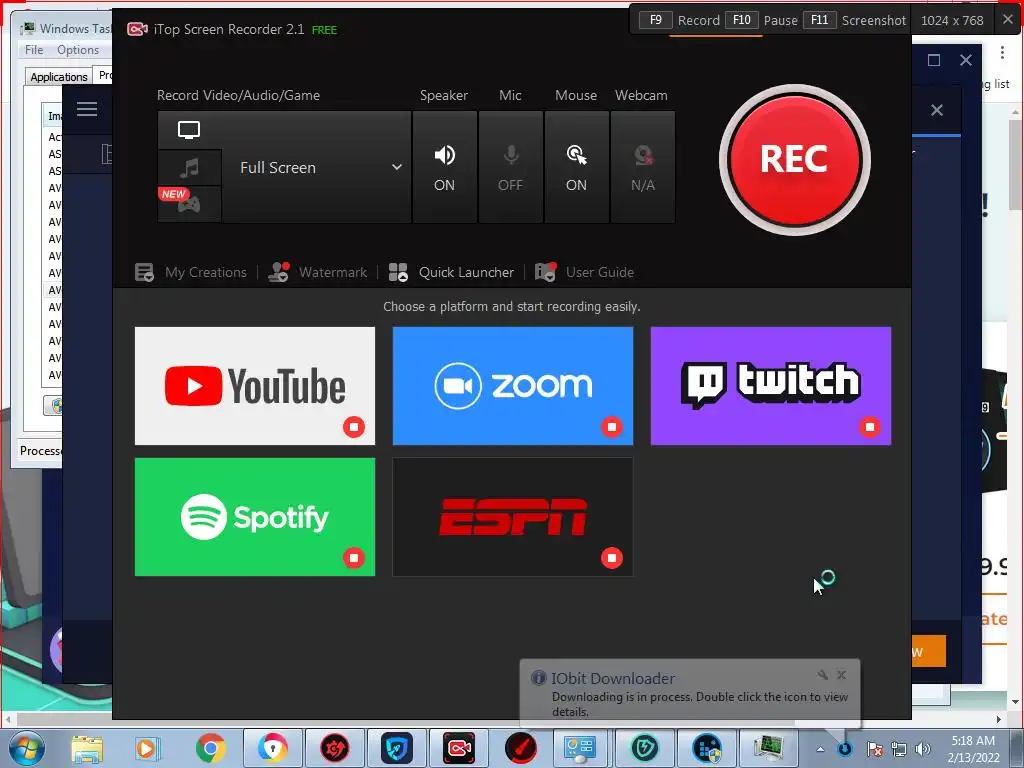Viewport: 1024px width, 768px height.
Task: Click the Zoom platform tile
Action: click(513, 386)
